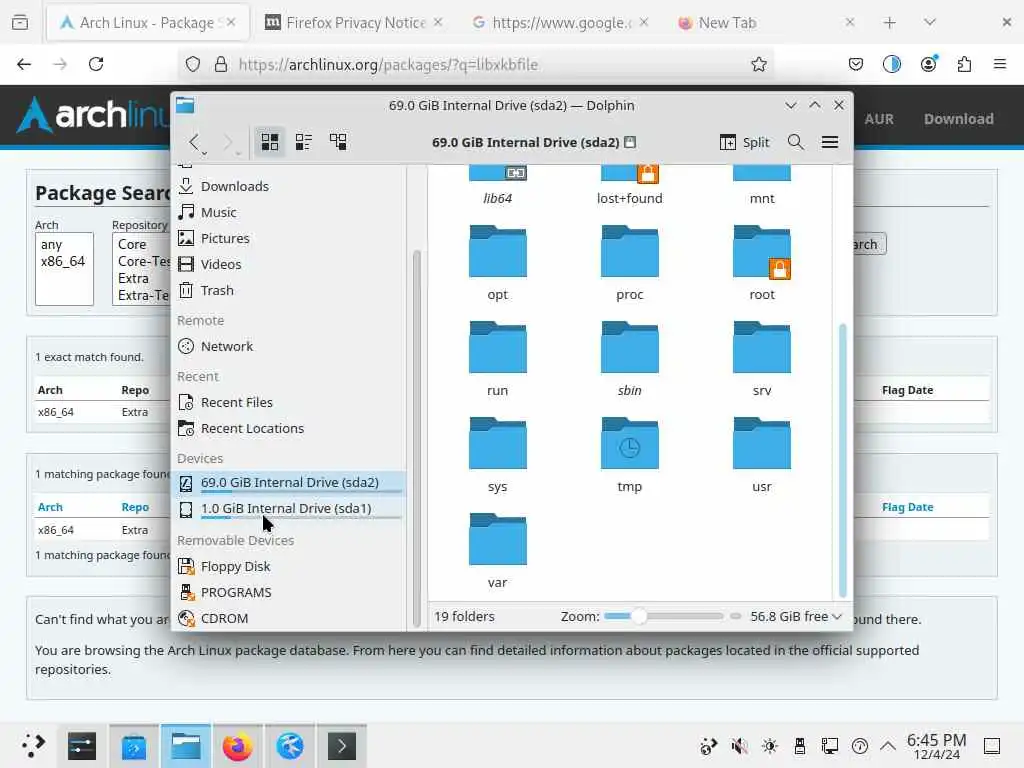Switch to google.com Firefox tab
The image size is (1024, 768).
pos(560,23)
